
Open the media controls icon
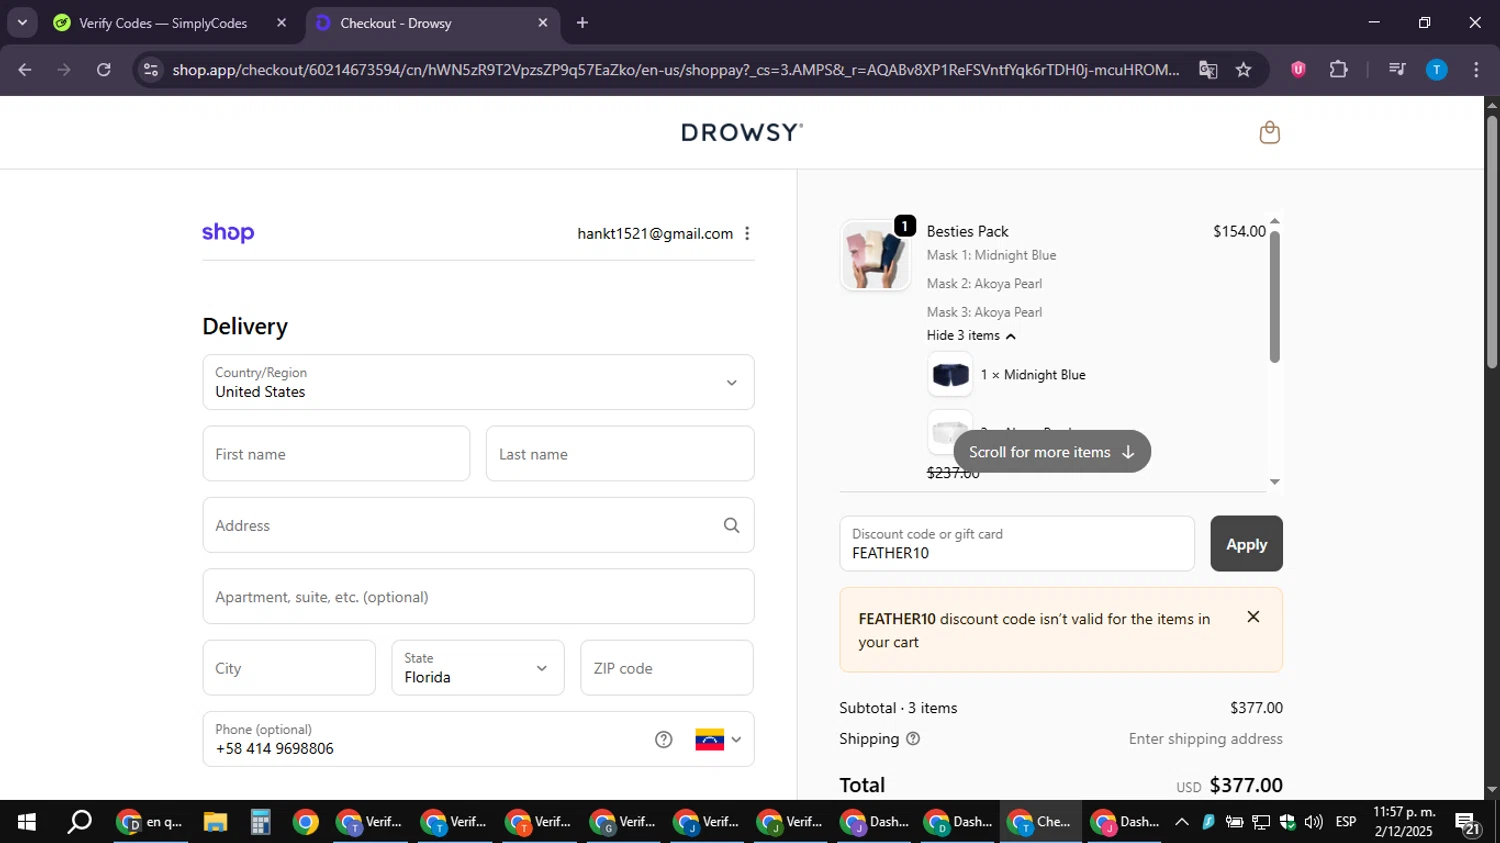tap(1397, 69)
